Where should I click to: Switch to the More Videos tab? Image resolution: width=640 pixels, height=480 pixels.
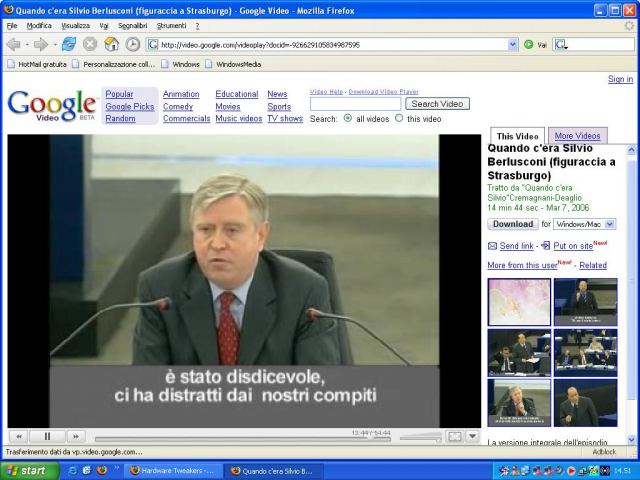pyautogui.click(x=578, y=136)
